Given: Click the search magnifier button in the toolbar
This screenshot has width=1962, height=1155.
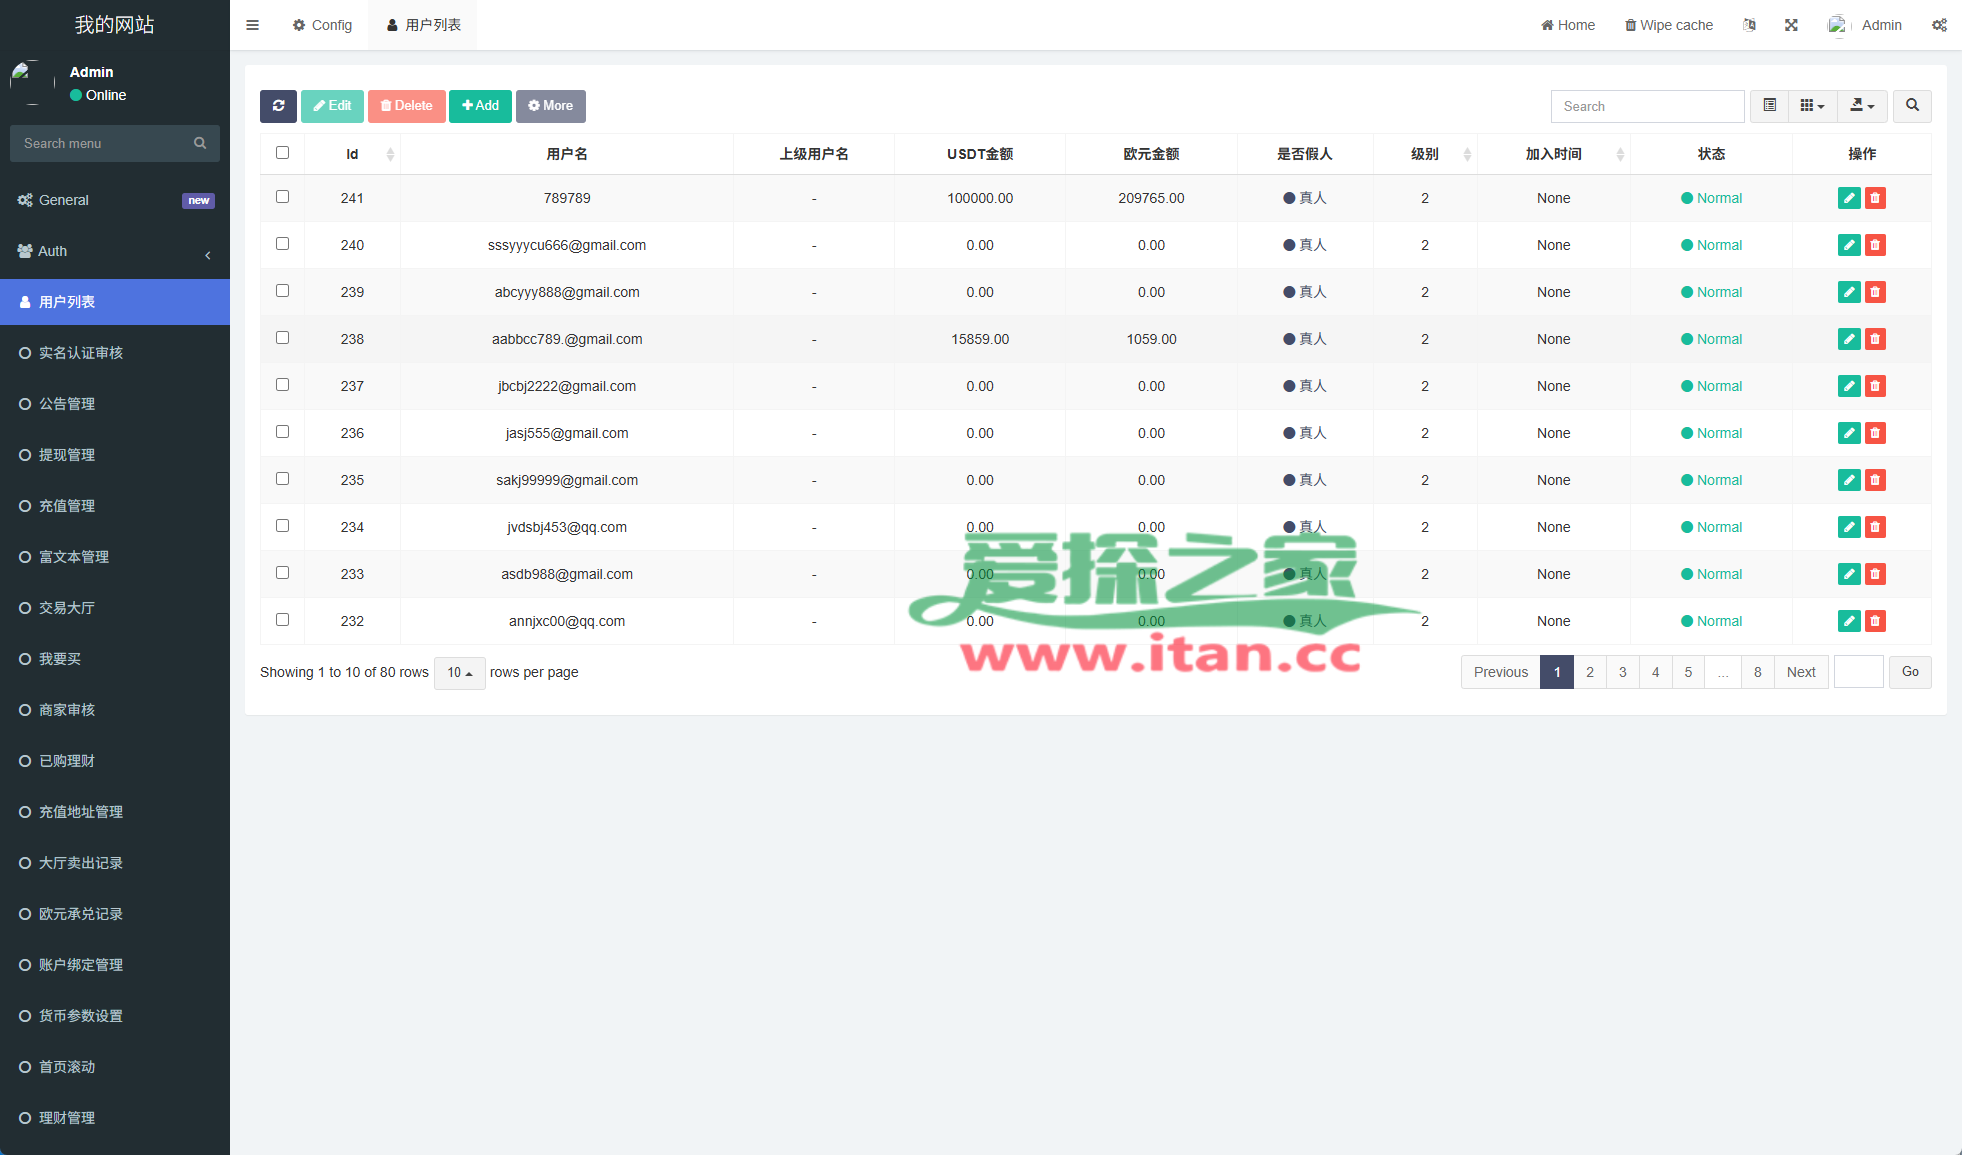Looking at the screenshot, I should click(x=1912, y=106).
